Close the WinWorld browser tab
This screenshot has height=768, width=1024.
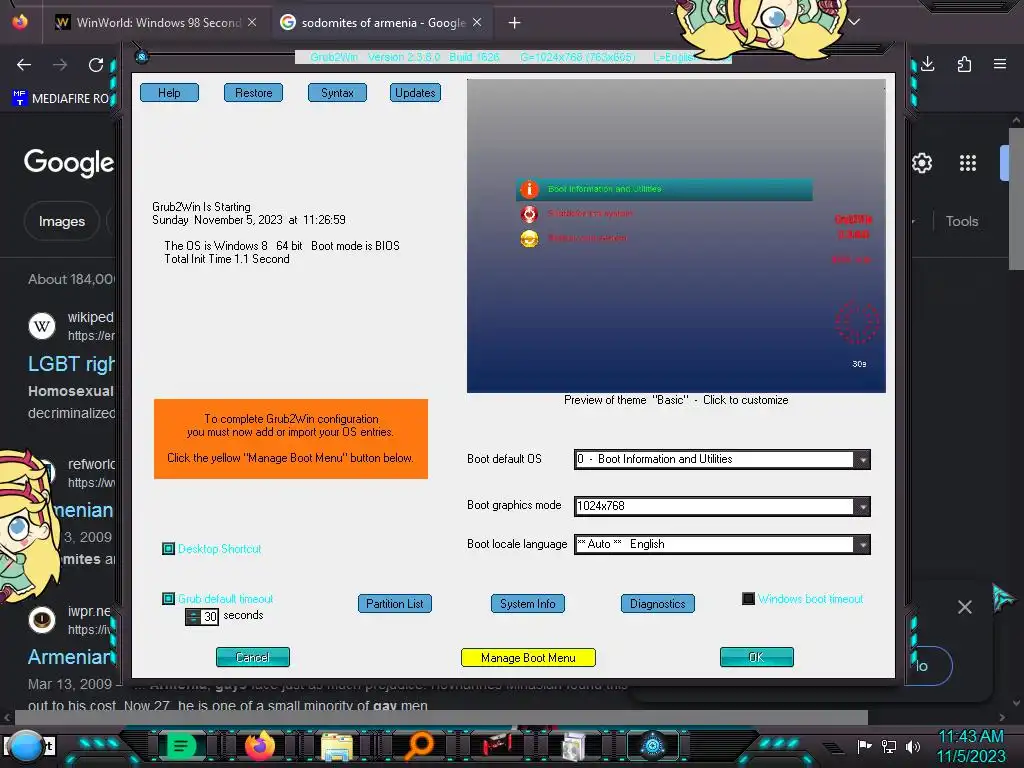point(252,22)
